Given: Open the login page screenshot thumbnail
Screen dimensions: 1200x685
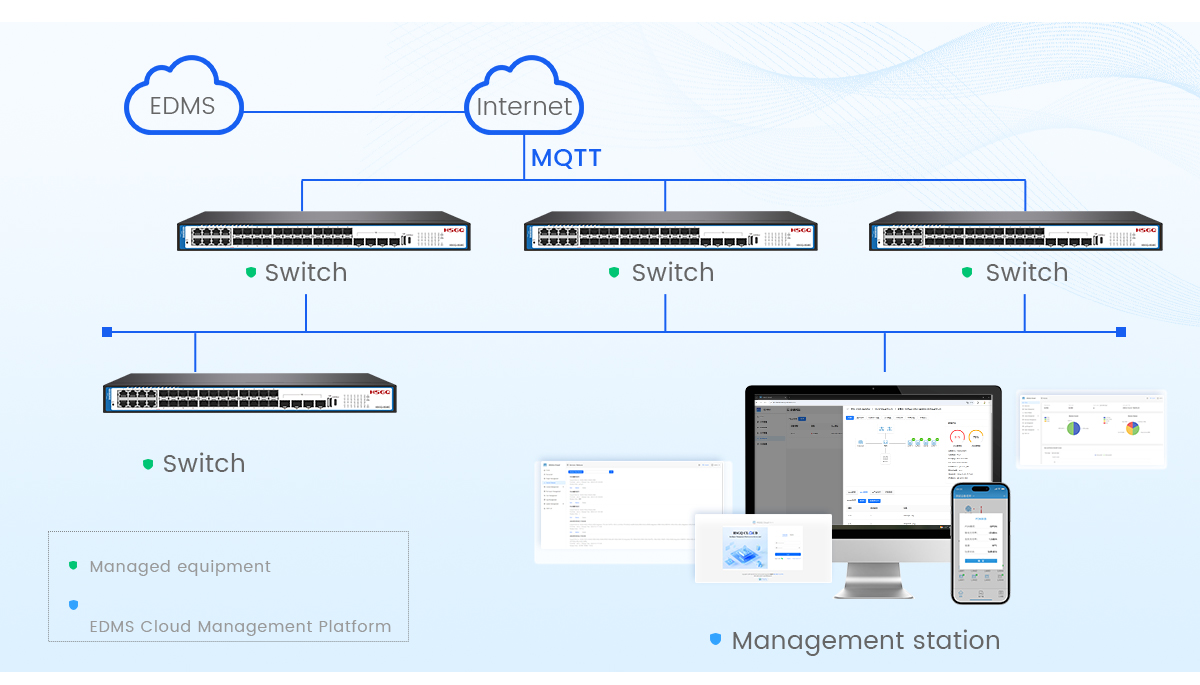Looking at the screenshot, I should pyautogui.click(x=762, y=548).
